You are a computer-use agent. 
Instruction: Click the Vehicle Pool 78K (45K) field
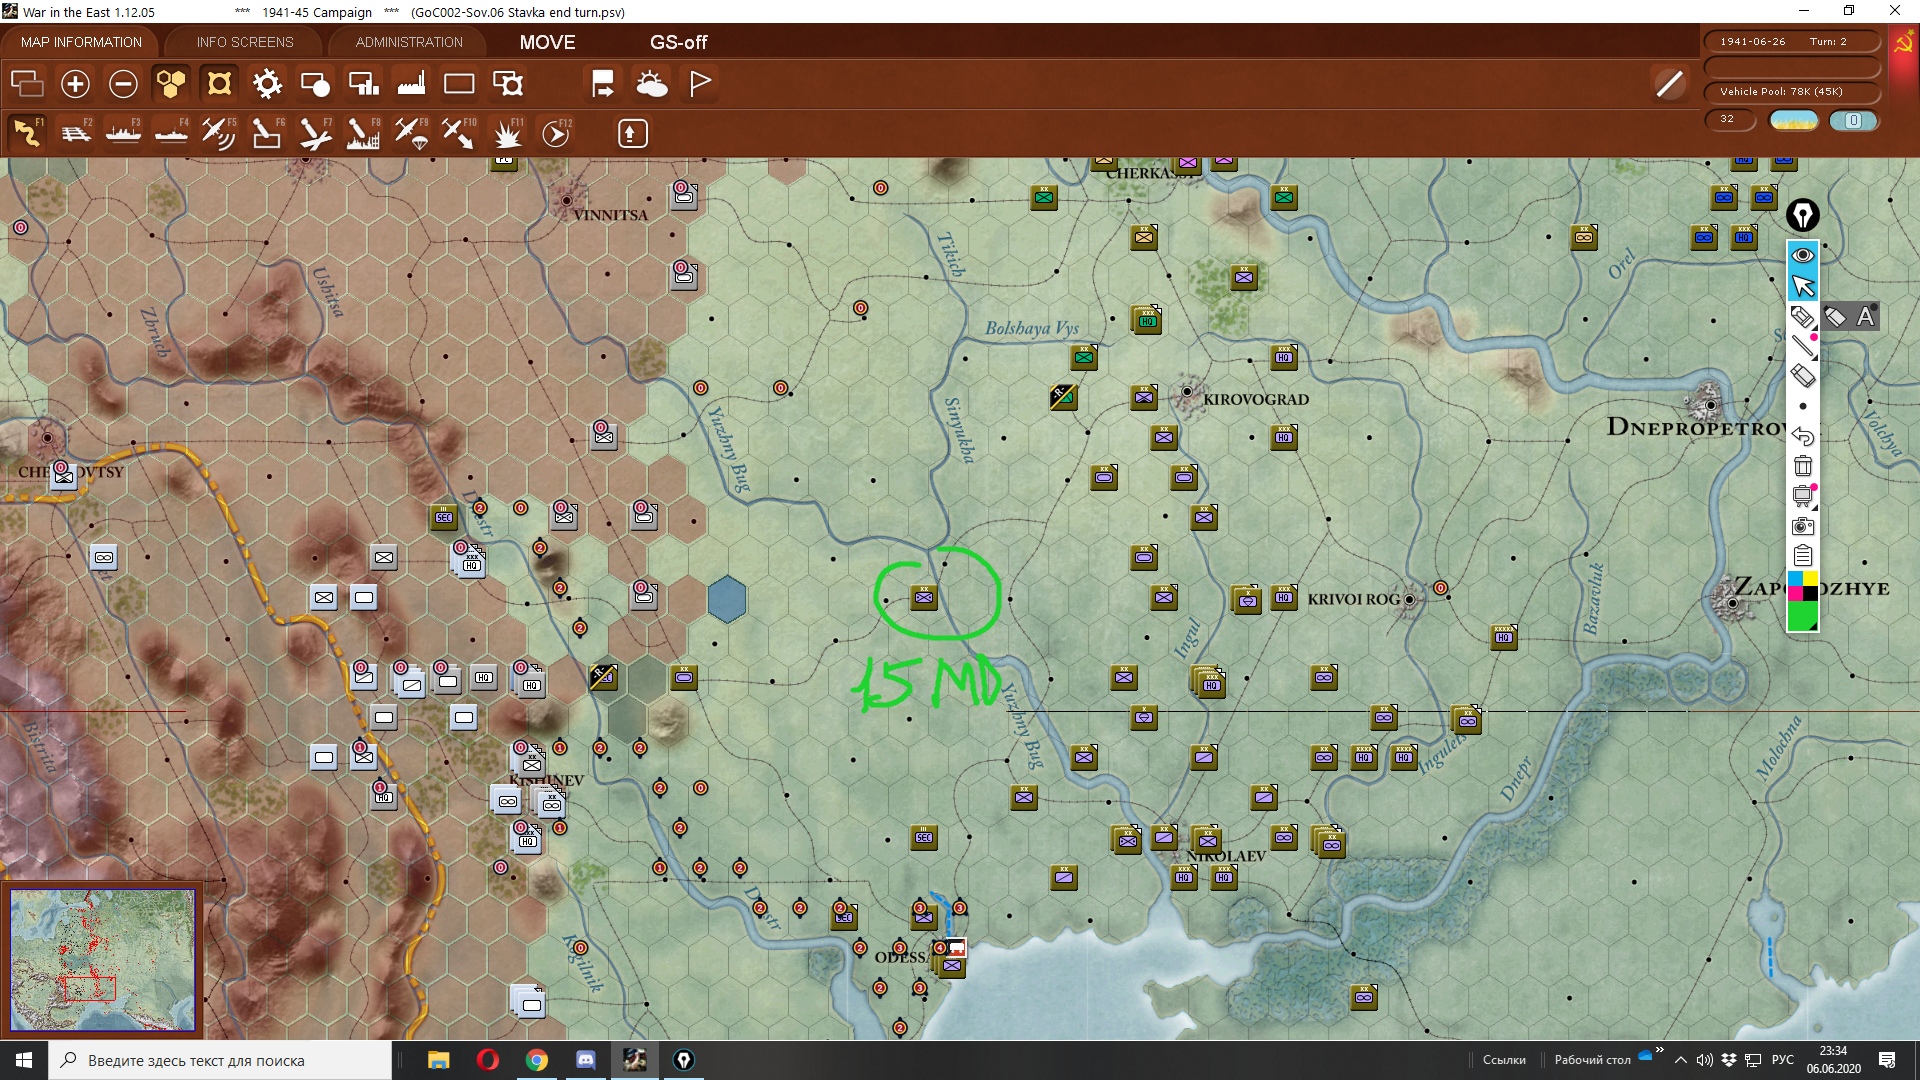1791,92
